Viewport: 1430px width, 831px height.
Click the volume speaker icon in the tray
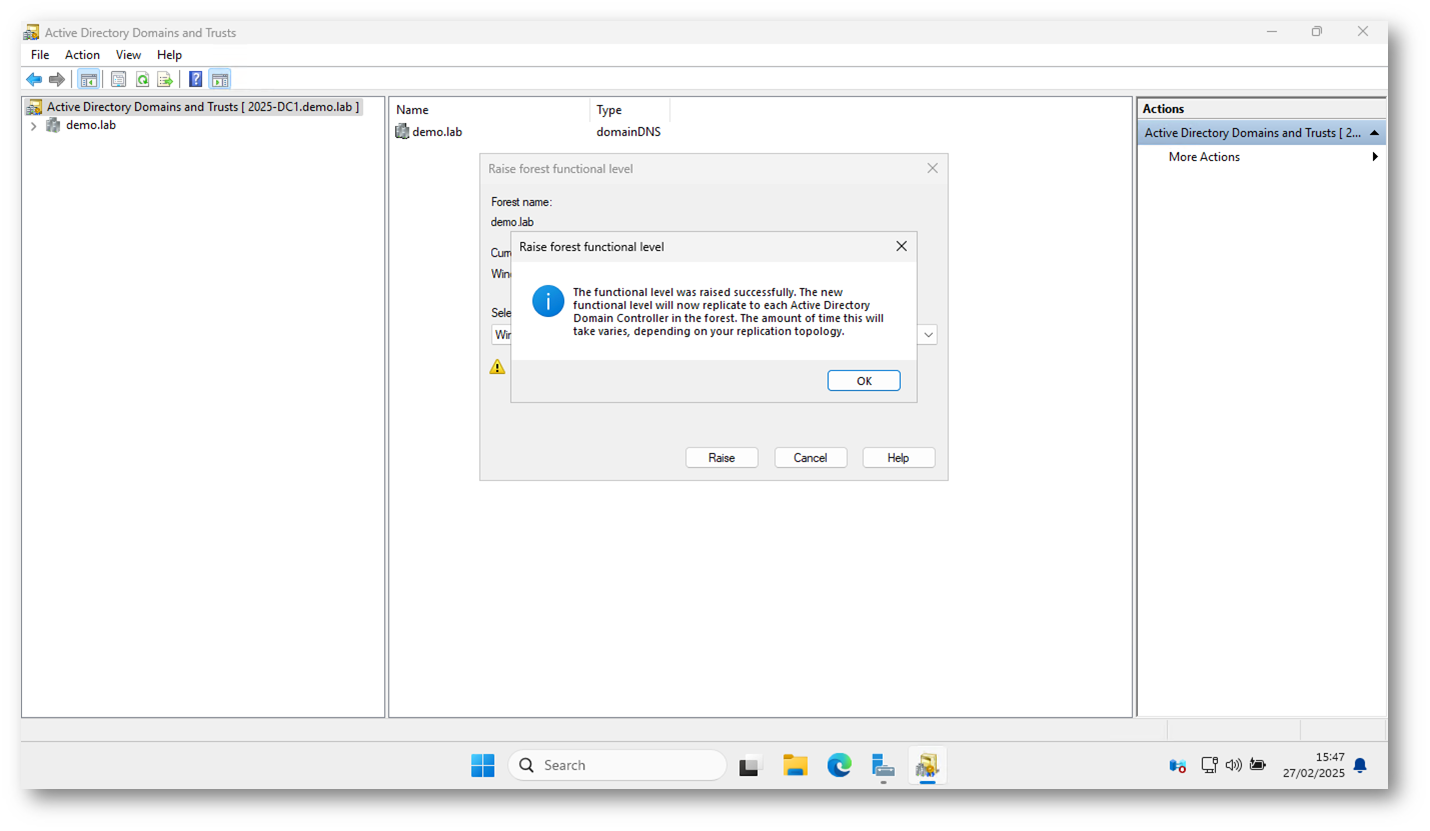(x=1233, y=765)
